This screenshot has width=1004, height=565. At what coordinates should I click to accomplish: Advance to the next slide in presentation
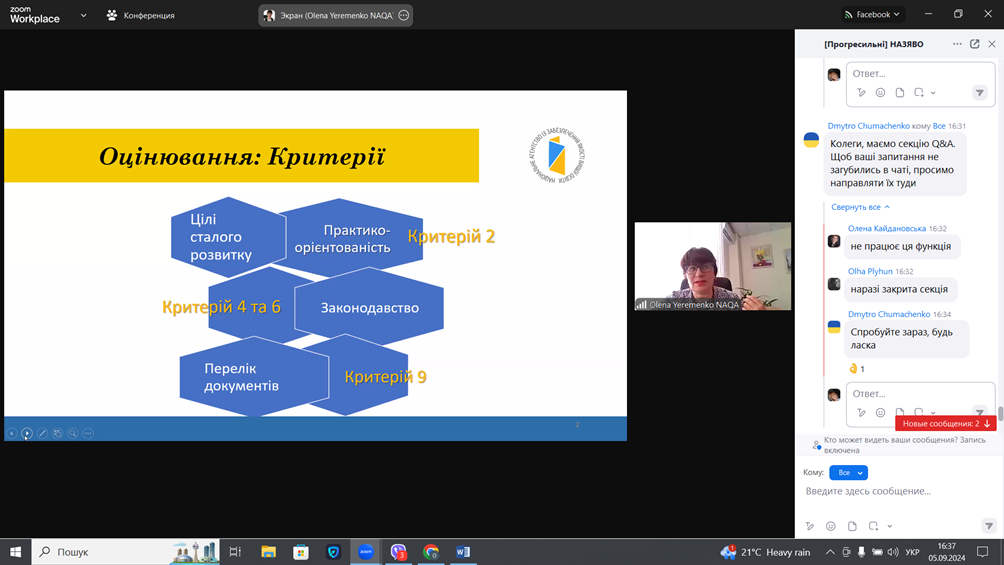click(x=27, y=433)
